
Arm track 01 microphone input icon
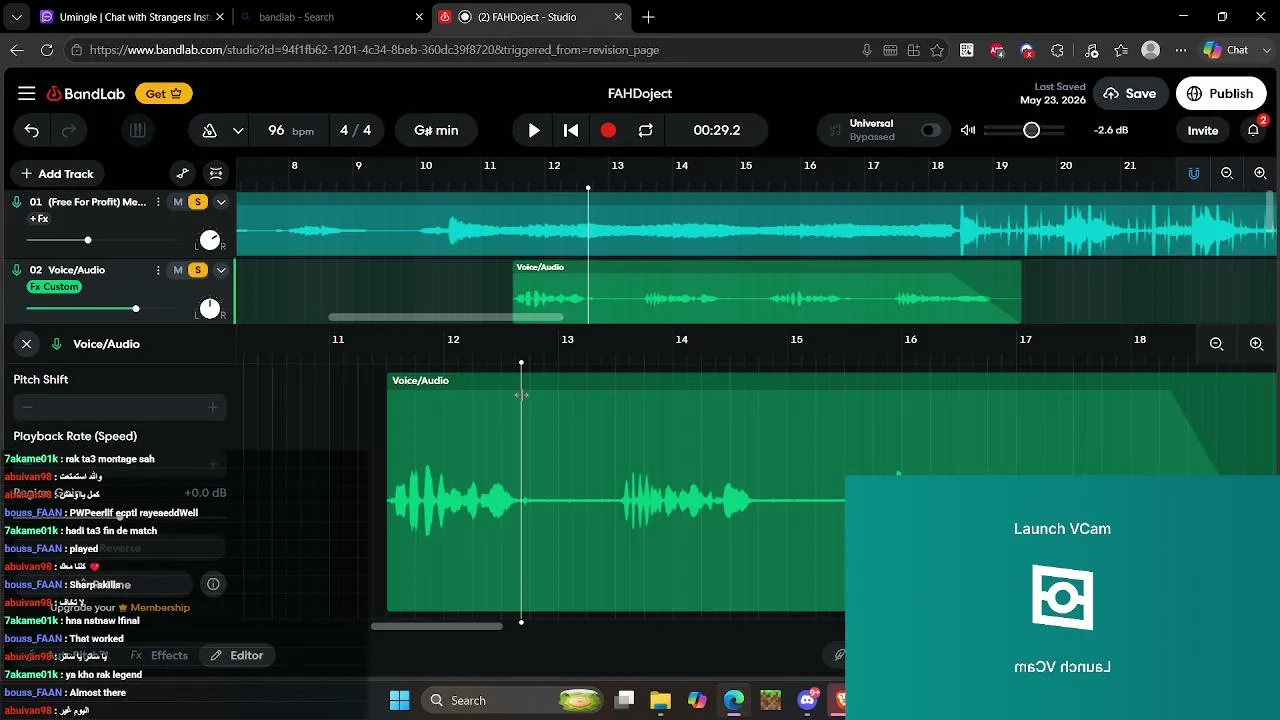pyautogui.click(x=16, y=202)
